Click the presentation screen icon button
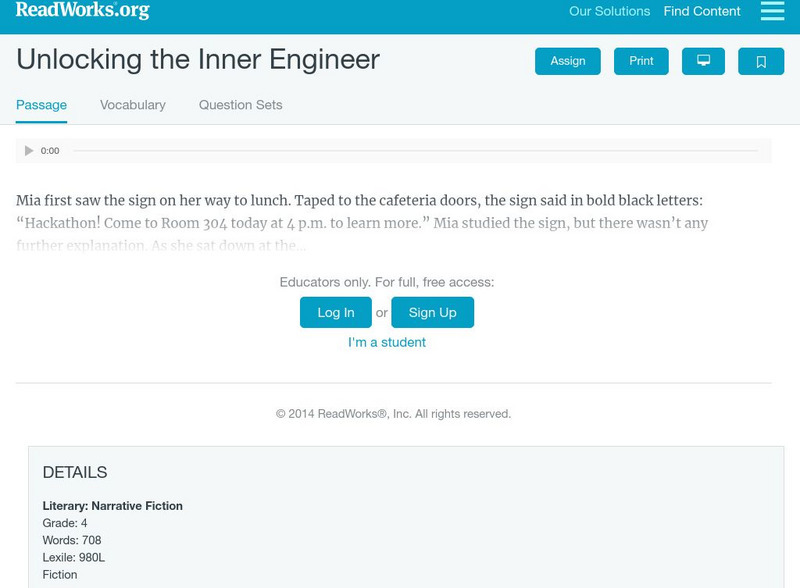 coord(703,61)
